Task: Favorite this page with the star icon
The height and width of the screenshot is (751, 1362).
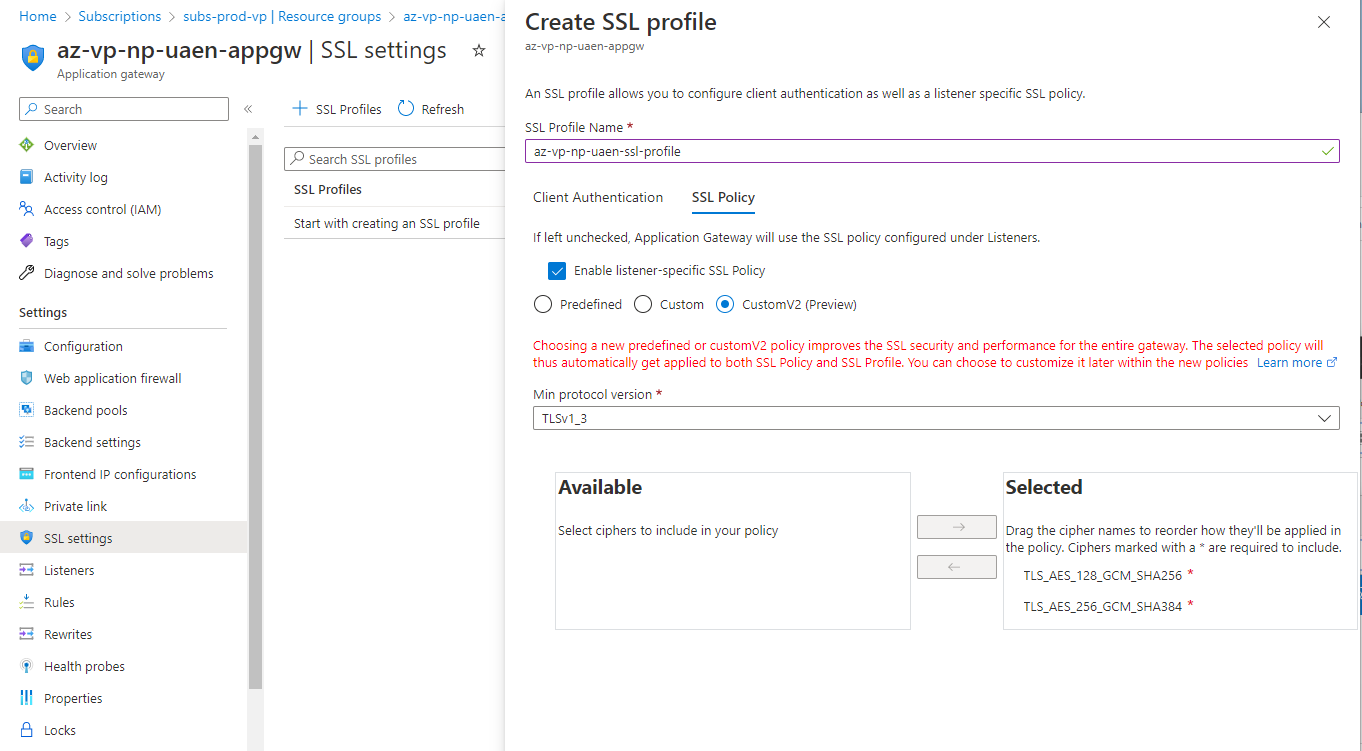Action: point(479,50)
